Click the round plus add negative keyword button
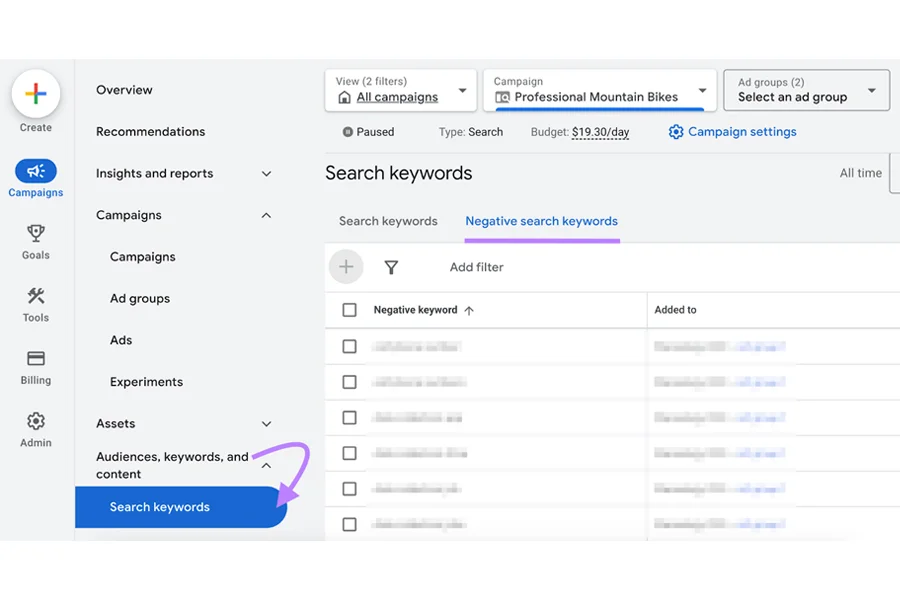The image size is (900, 600). coord(346,267)
